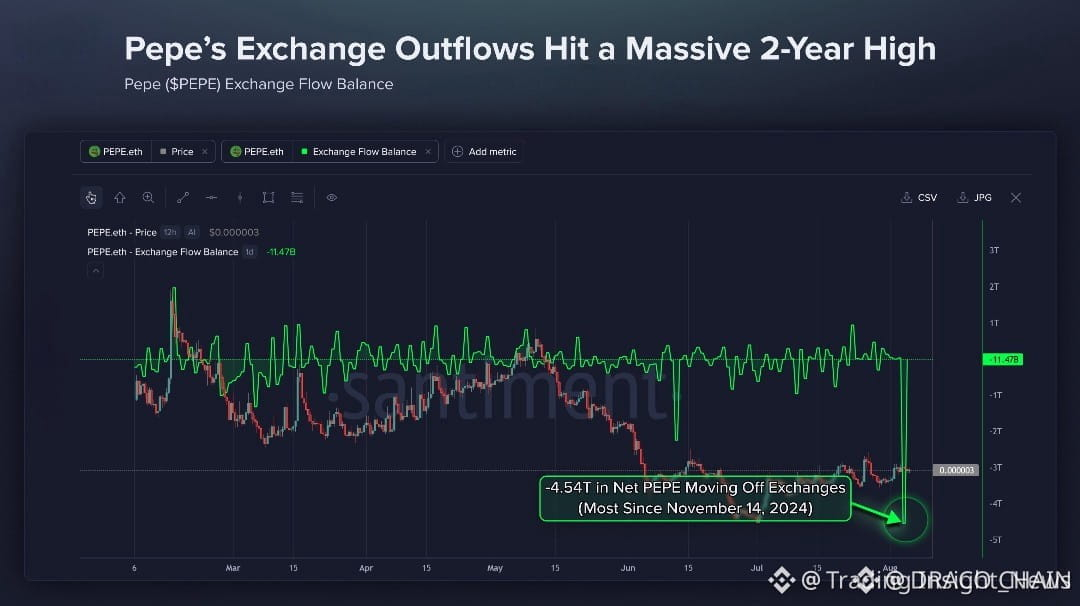Select the Price metric label
The width and height of the screenshot is (1080, 606).
182,152
